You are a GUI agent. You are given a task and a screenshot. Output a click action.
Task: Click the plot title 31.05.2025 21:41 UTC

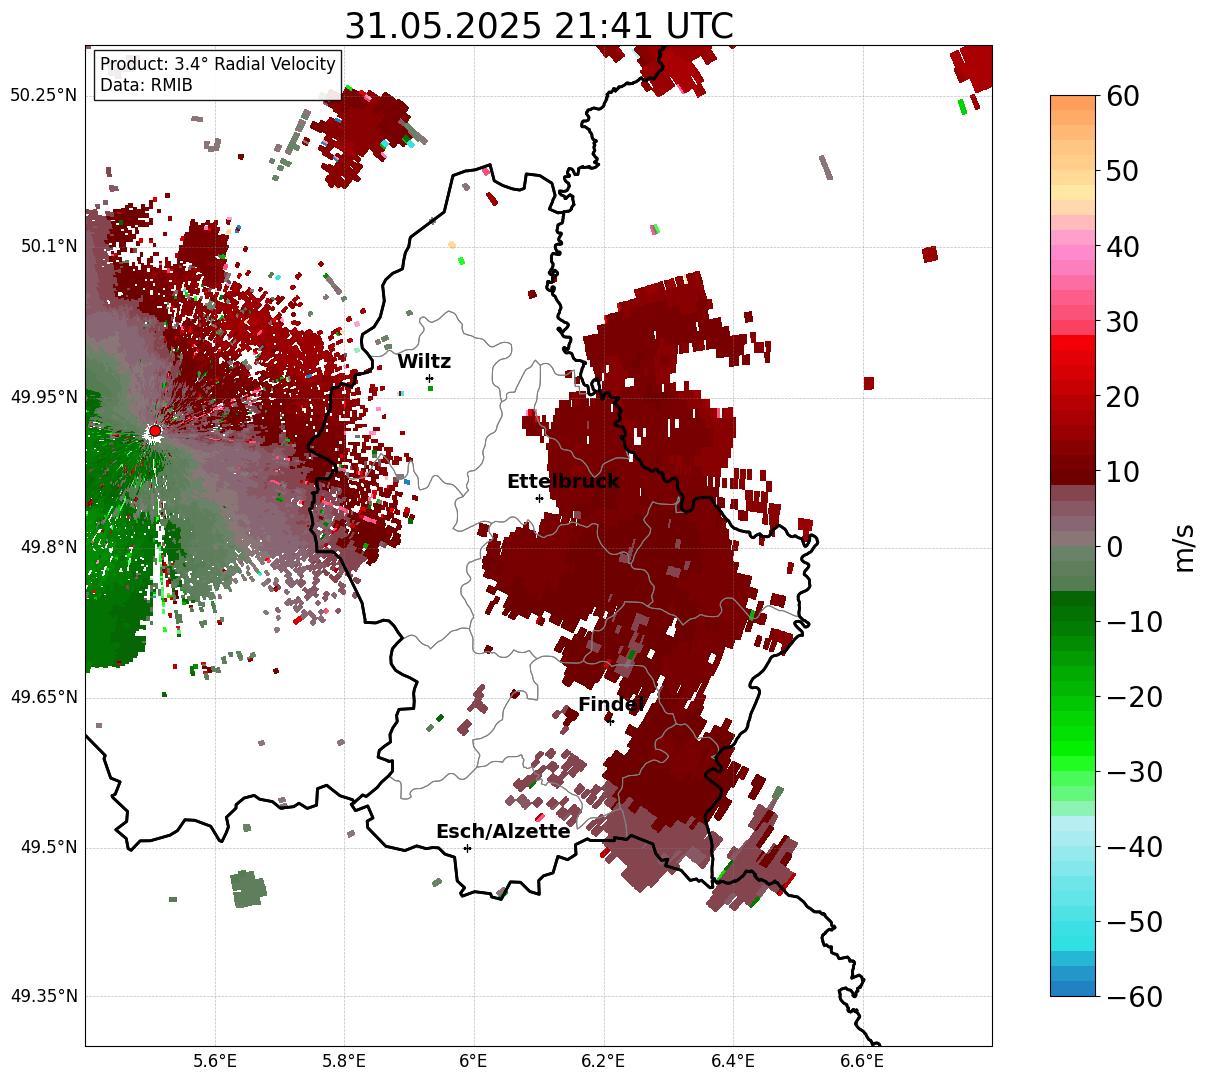pyautogui.click(x=539, y=26)
